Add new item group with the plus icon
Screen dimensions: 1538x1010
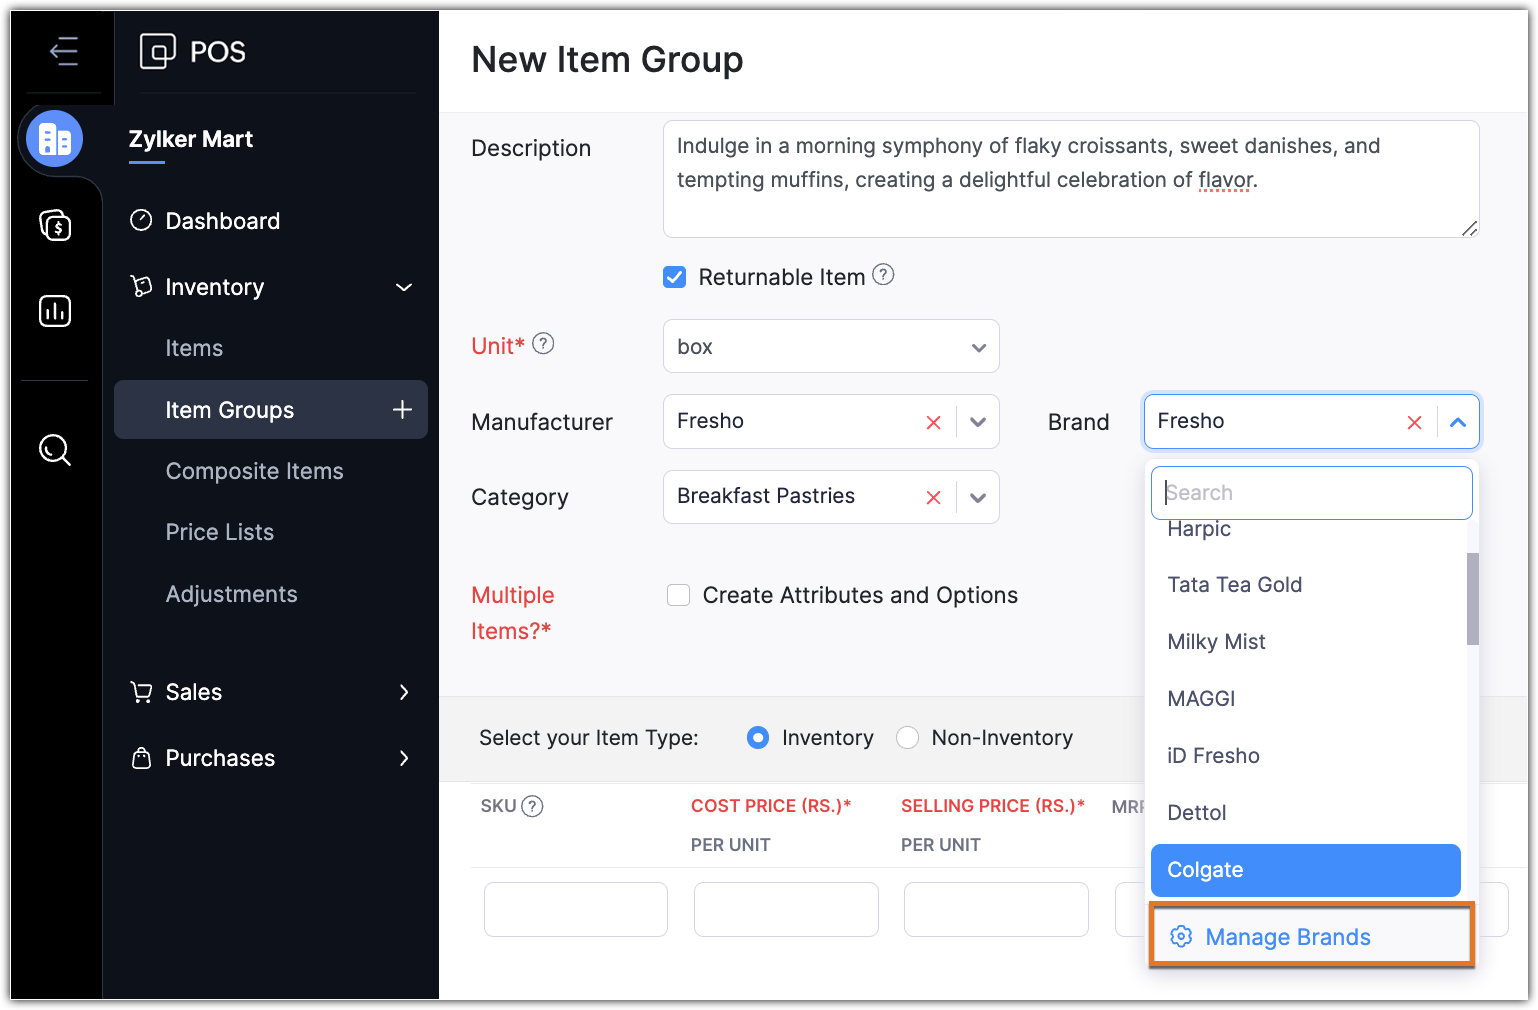tap(402, 410)
